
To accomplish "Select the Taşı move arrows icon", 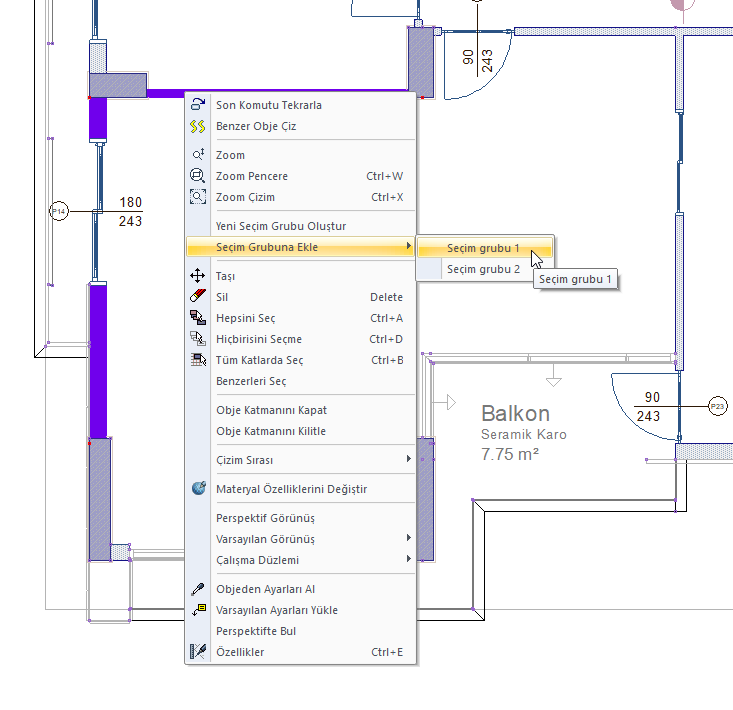I will point(198,276).
